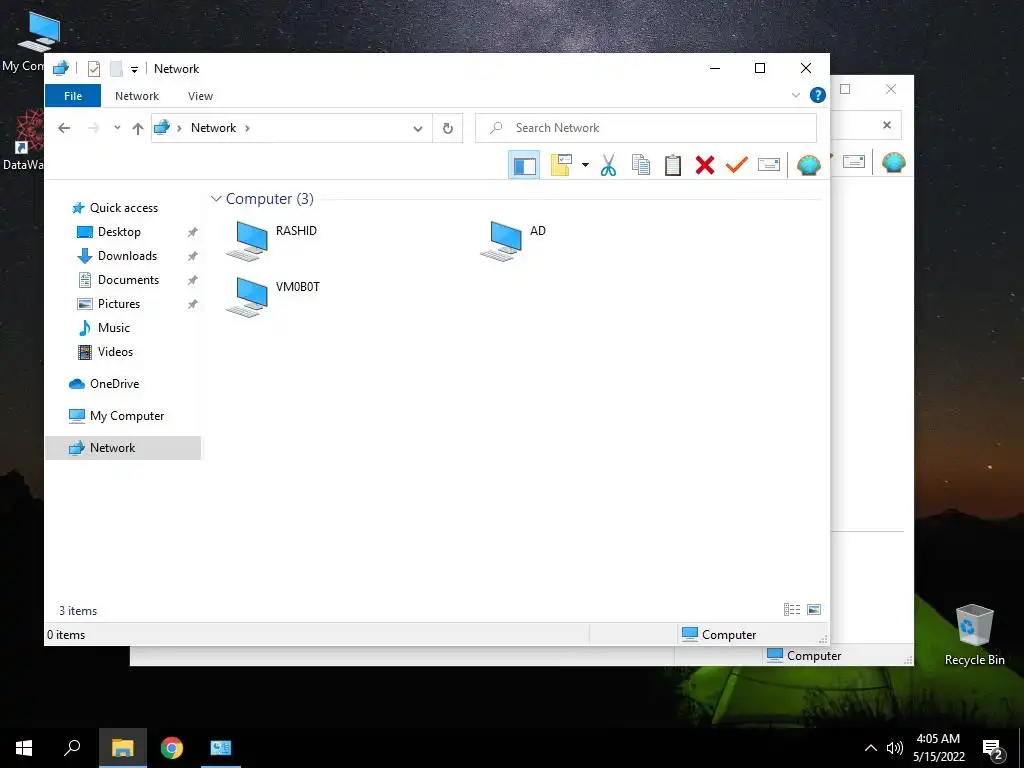Select the VM0B0T computer
1024x768 pixels.
272,297
